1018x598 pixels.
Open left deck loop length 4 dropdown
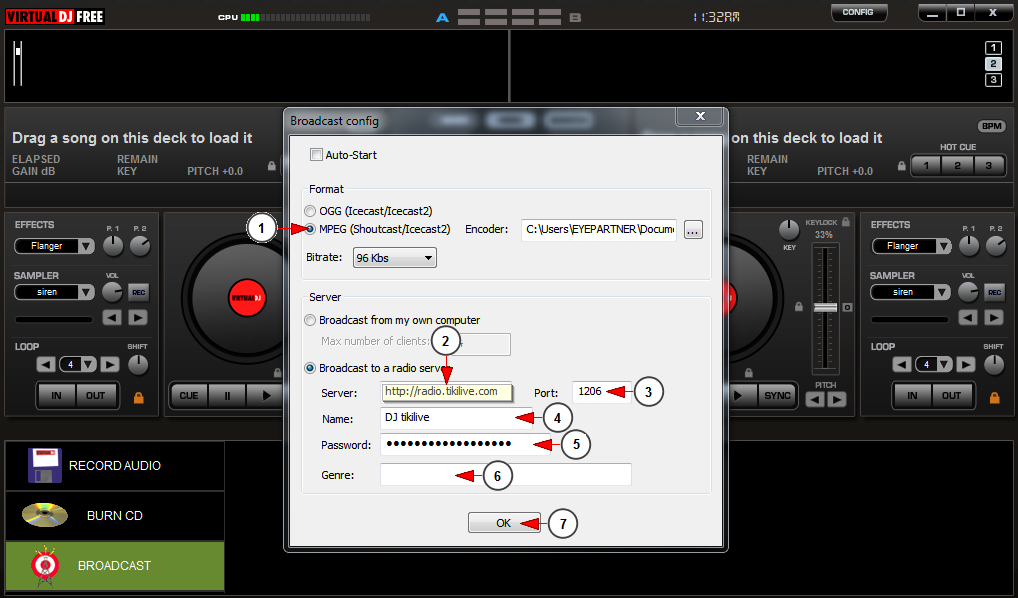[77, 364]
